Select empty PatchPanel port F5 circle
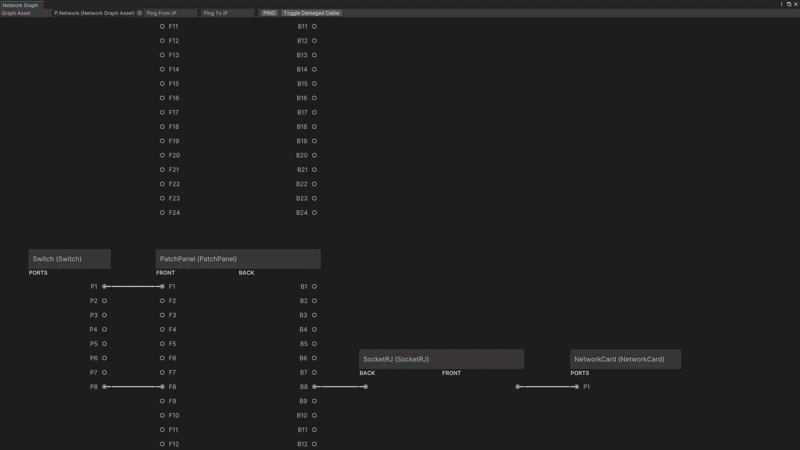Viewport: 800px width, 450px height. pyautogui.click(x=162, y=344)
